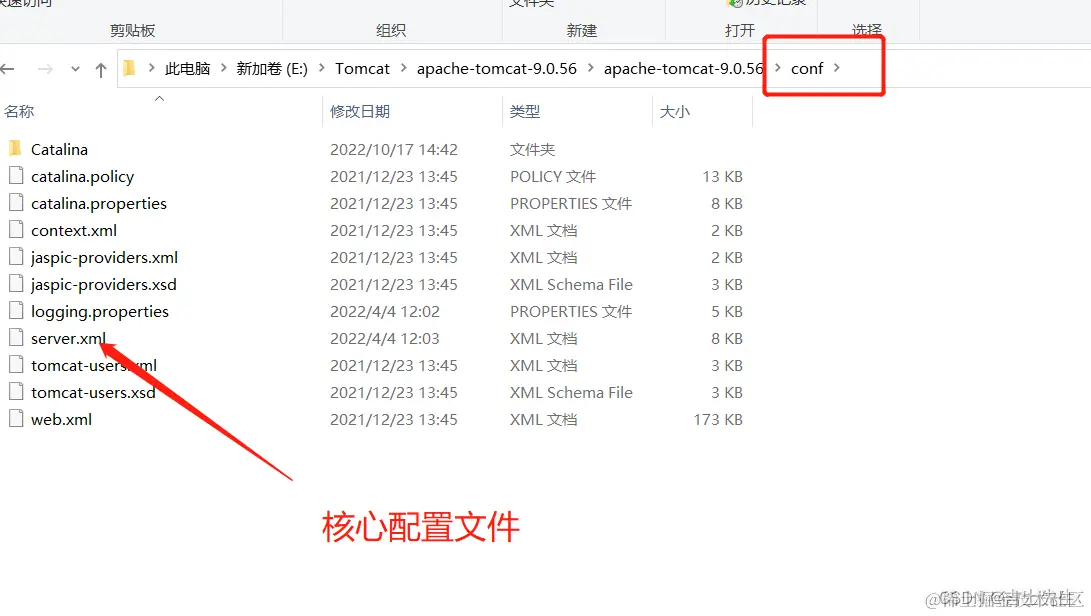
Task: Click the back navigation arrow
Action: [x=10, y=68]
